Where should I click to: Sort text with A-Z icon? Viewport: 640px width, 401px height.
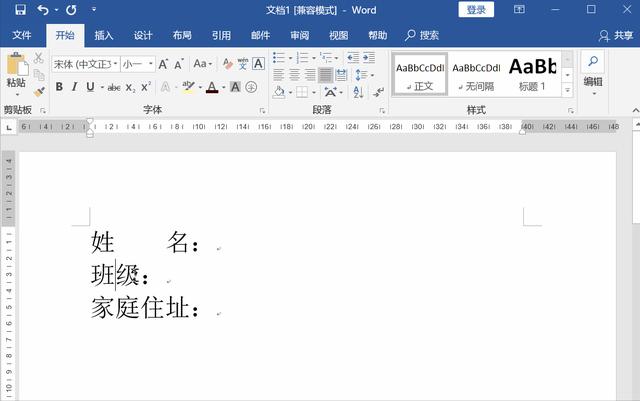pyautogui.click(x=358, y=92)
